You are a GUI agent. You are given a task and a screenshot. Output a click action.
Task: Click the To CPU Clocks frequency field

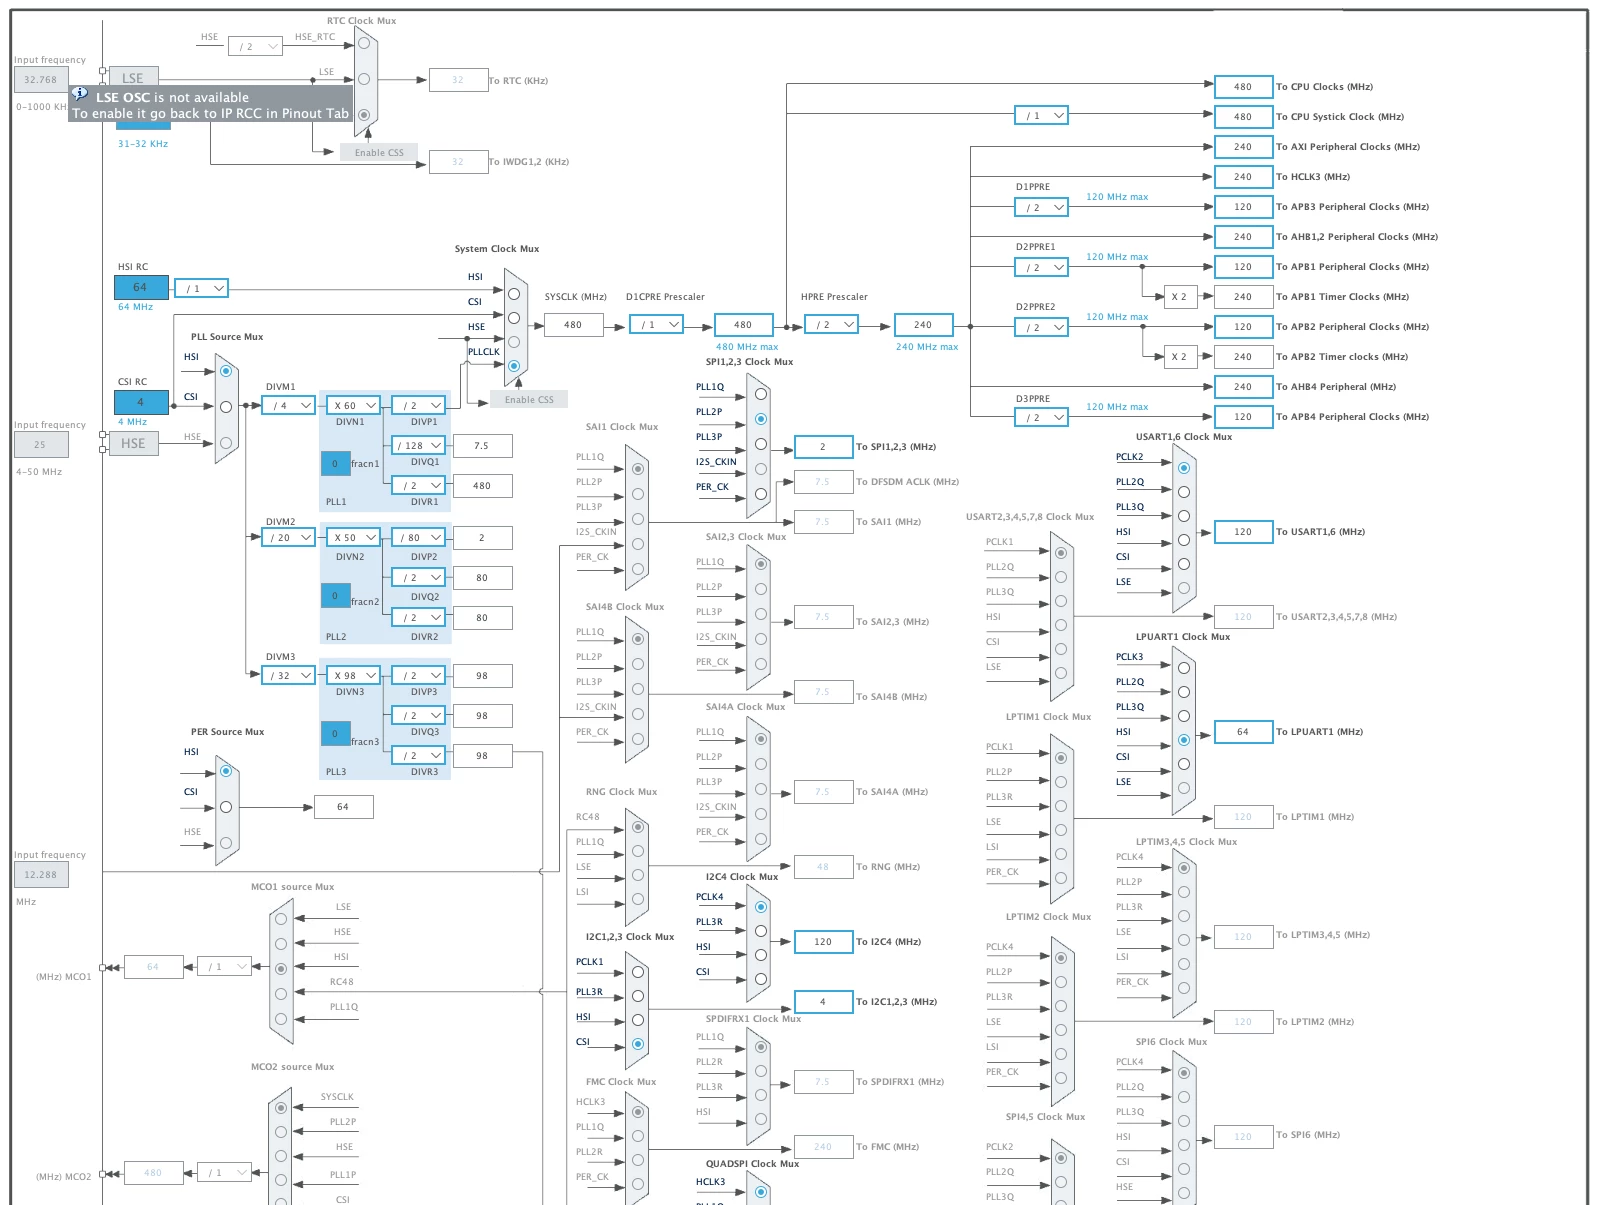[1243, 86]
